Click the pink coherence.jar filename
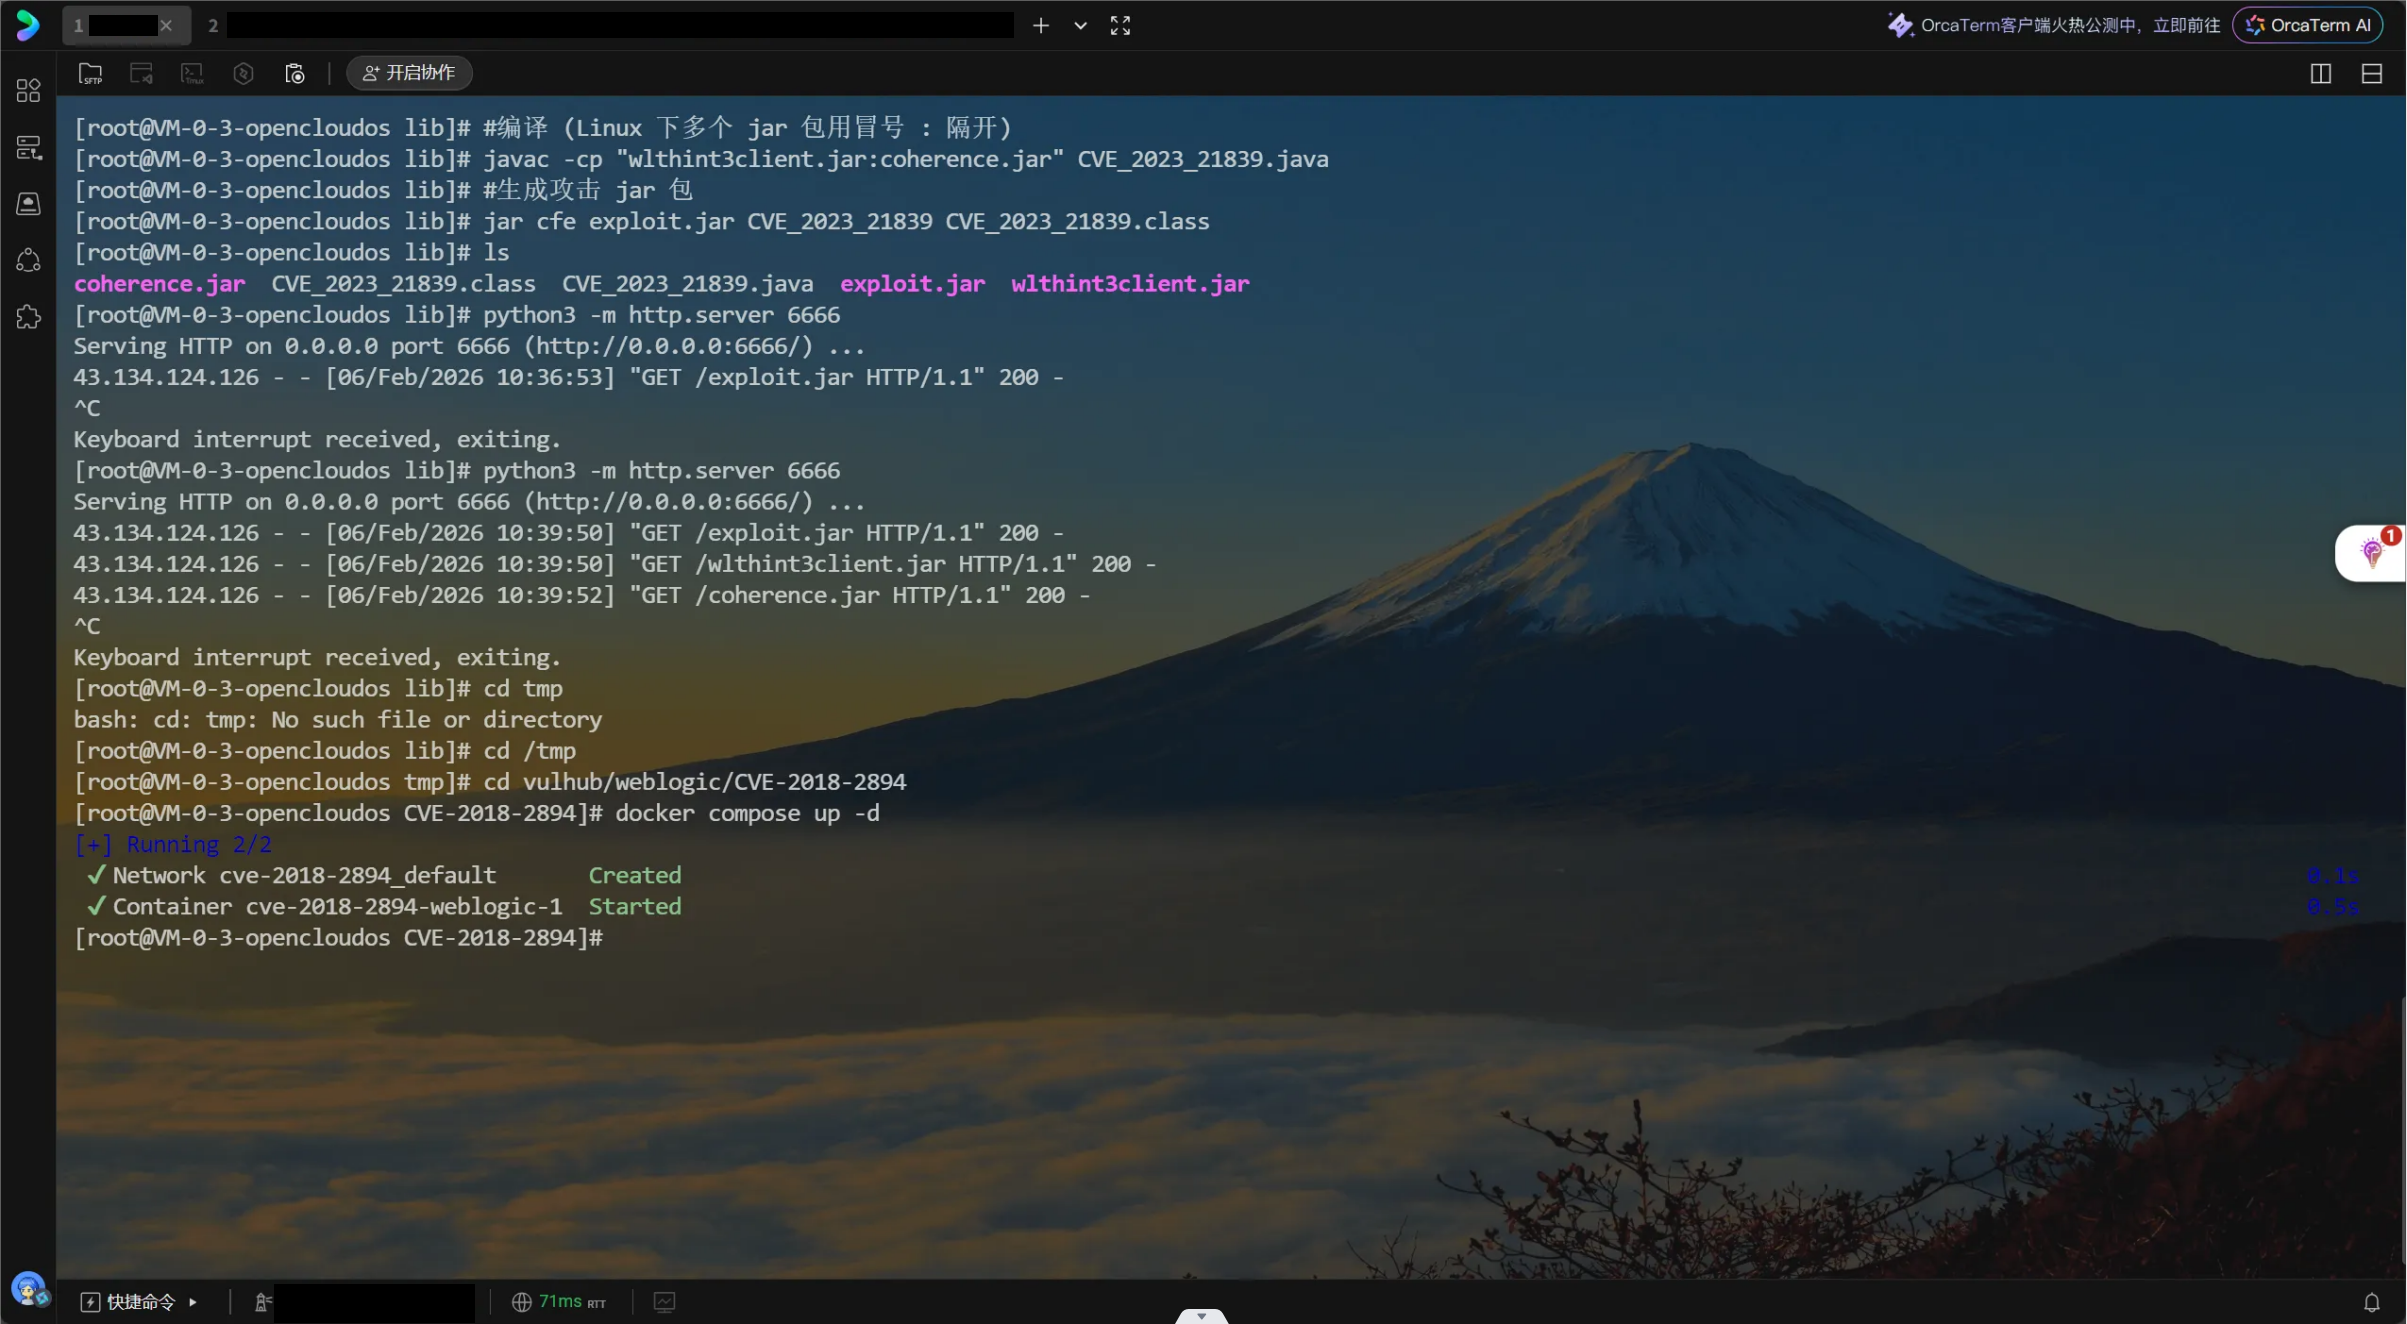Image resolution: width=2407 pixels, height=1324 pixels. click(x=159, y=284)
